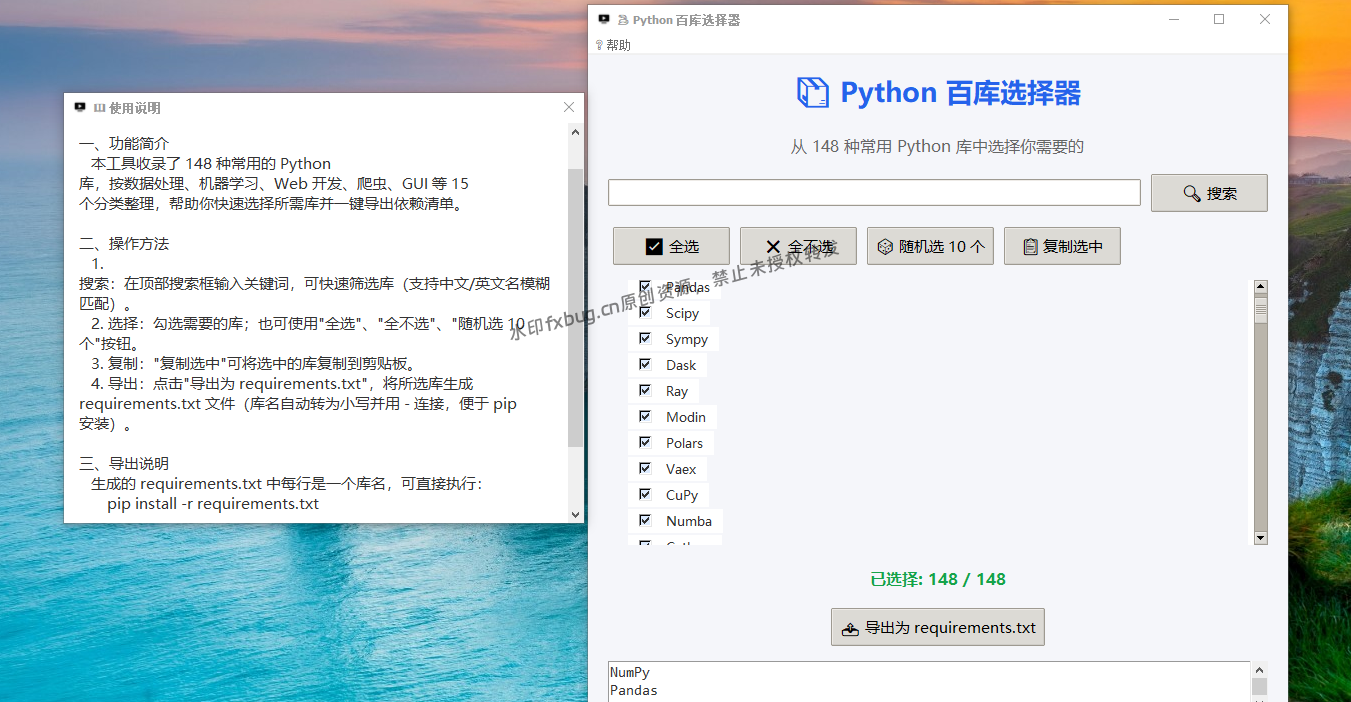
Task: Click the lightbulb icon beside 帮助
Action: pyautogui.click(x=599, y=45)
